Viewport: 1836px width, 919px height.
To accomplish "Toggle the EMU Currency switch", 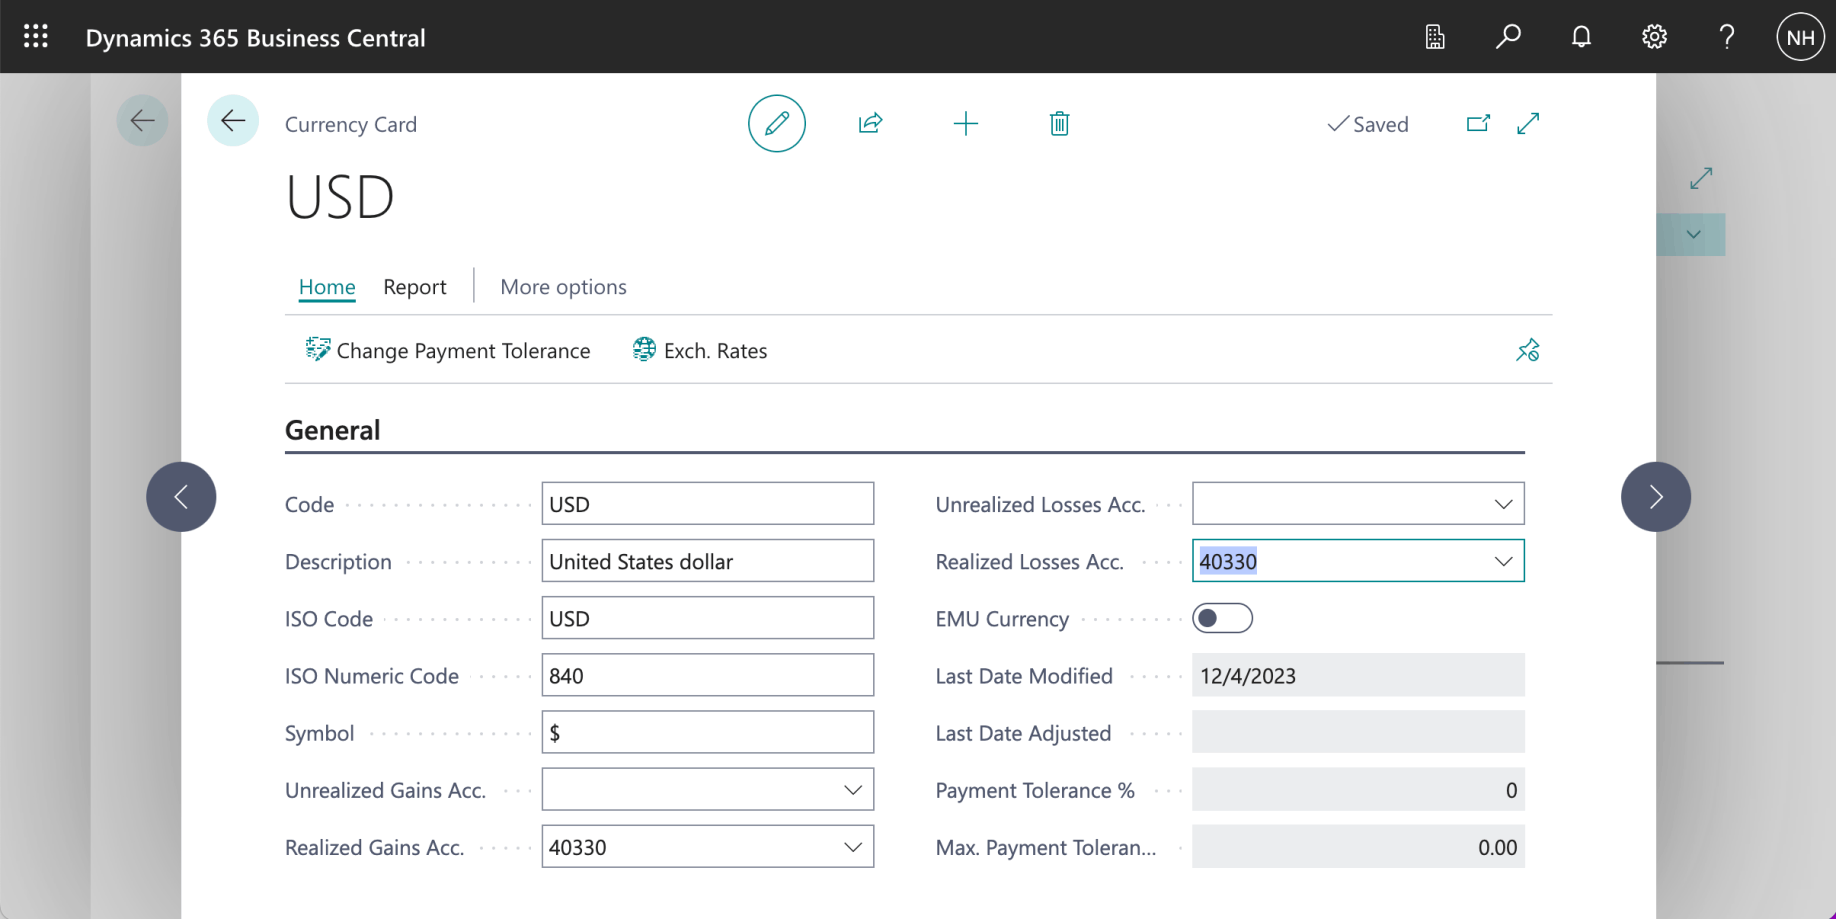I will click(x=1222, y=618).
